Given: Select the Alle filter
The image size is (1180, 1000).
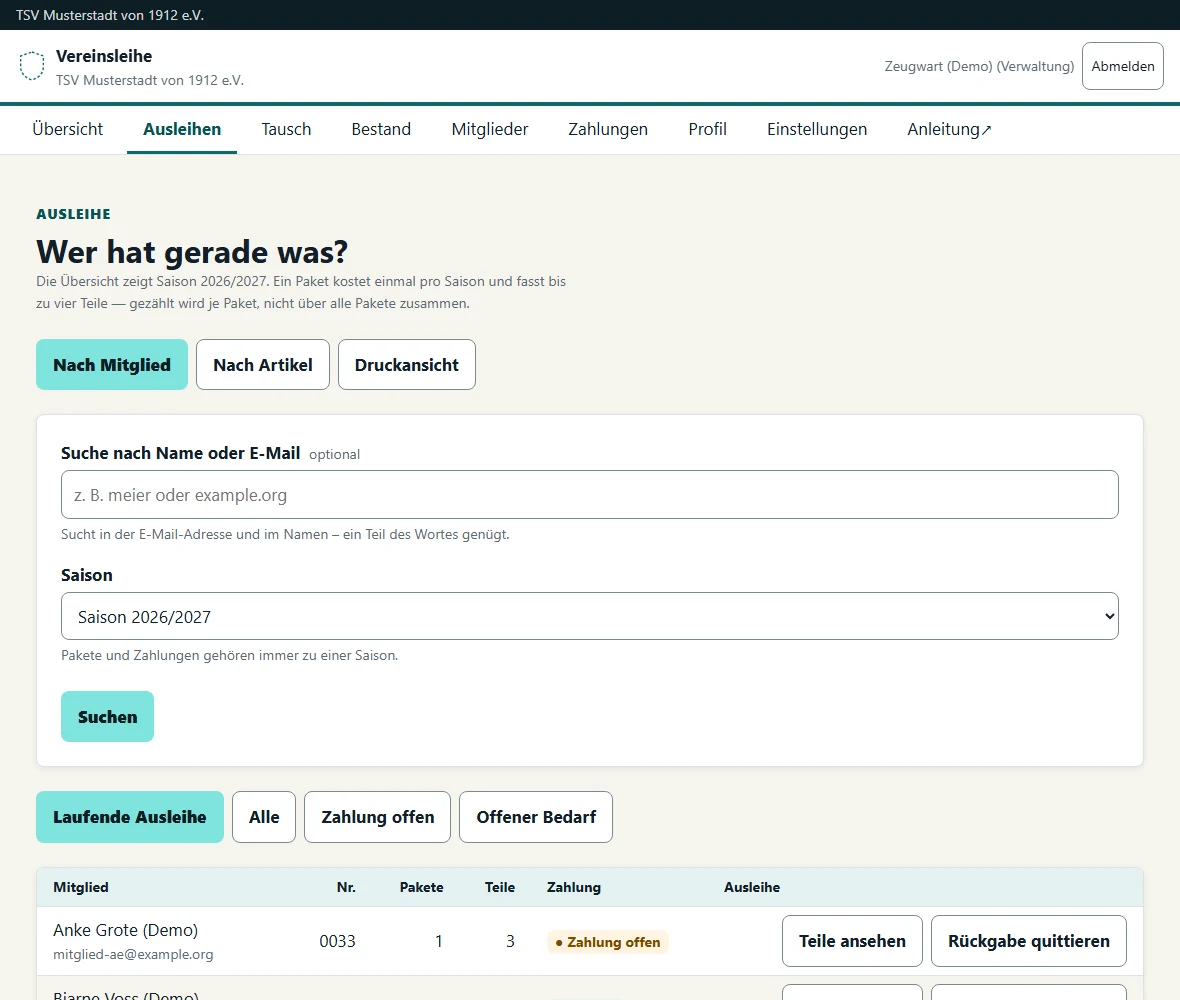Looking at the screenshot, I should click(264, 817).
